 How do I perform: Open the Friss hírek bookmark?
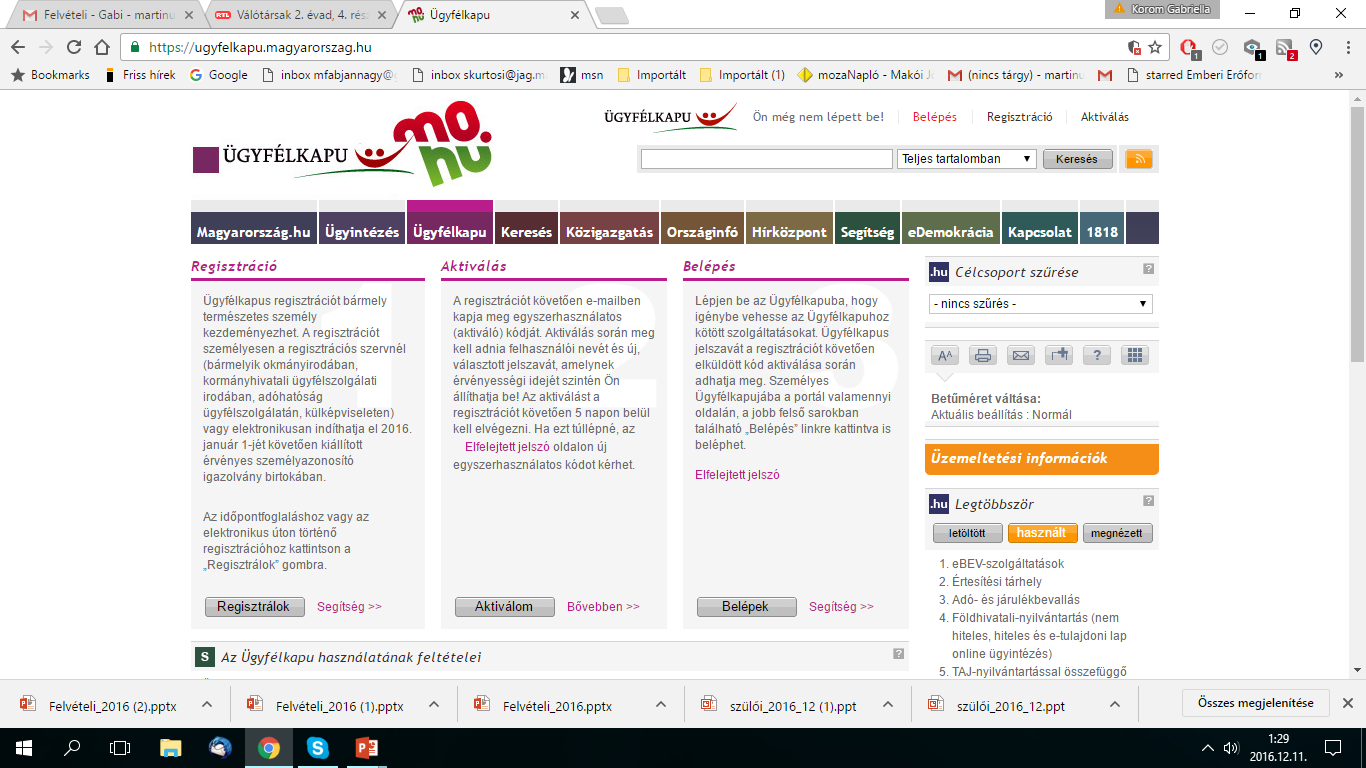coord(139,75)
